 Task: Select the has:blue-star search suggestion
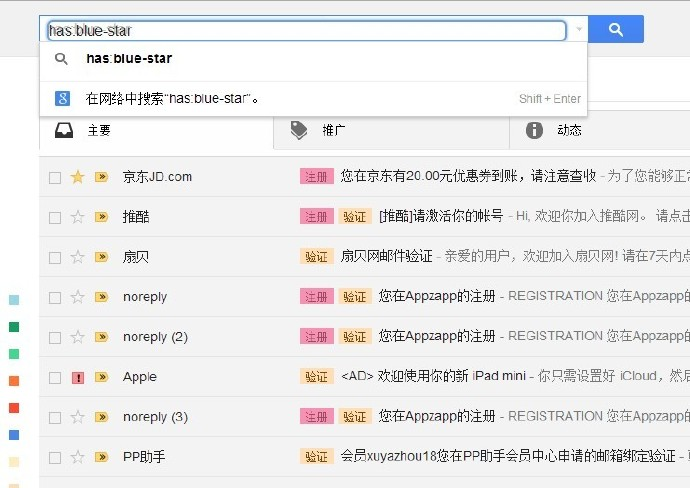tap(313, 59)
